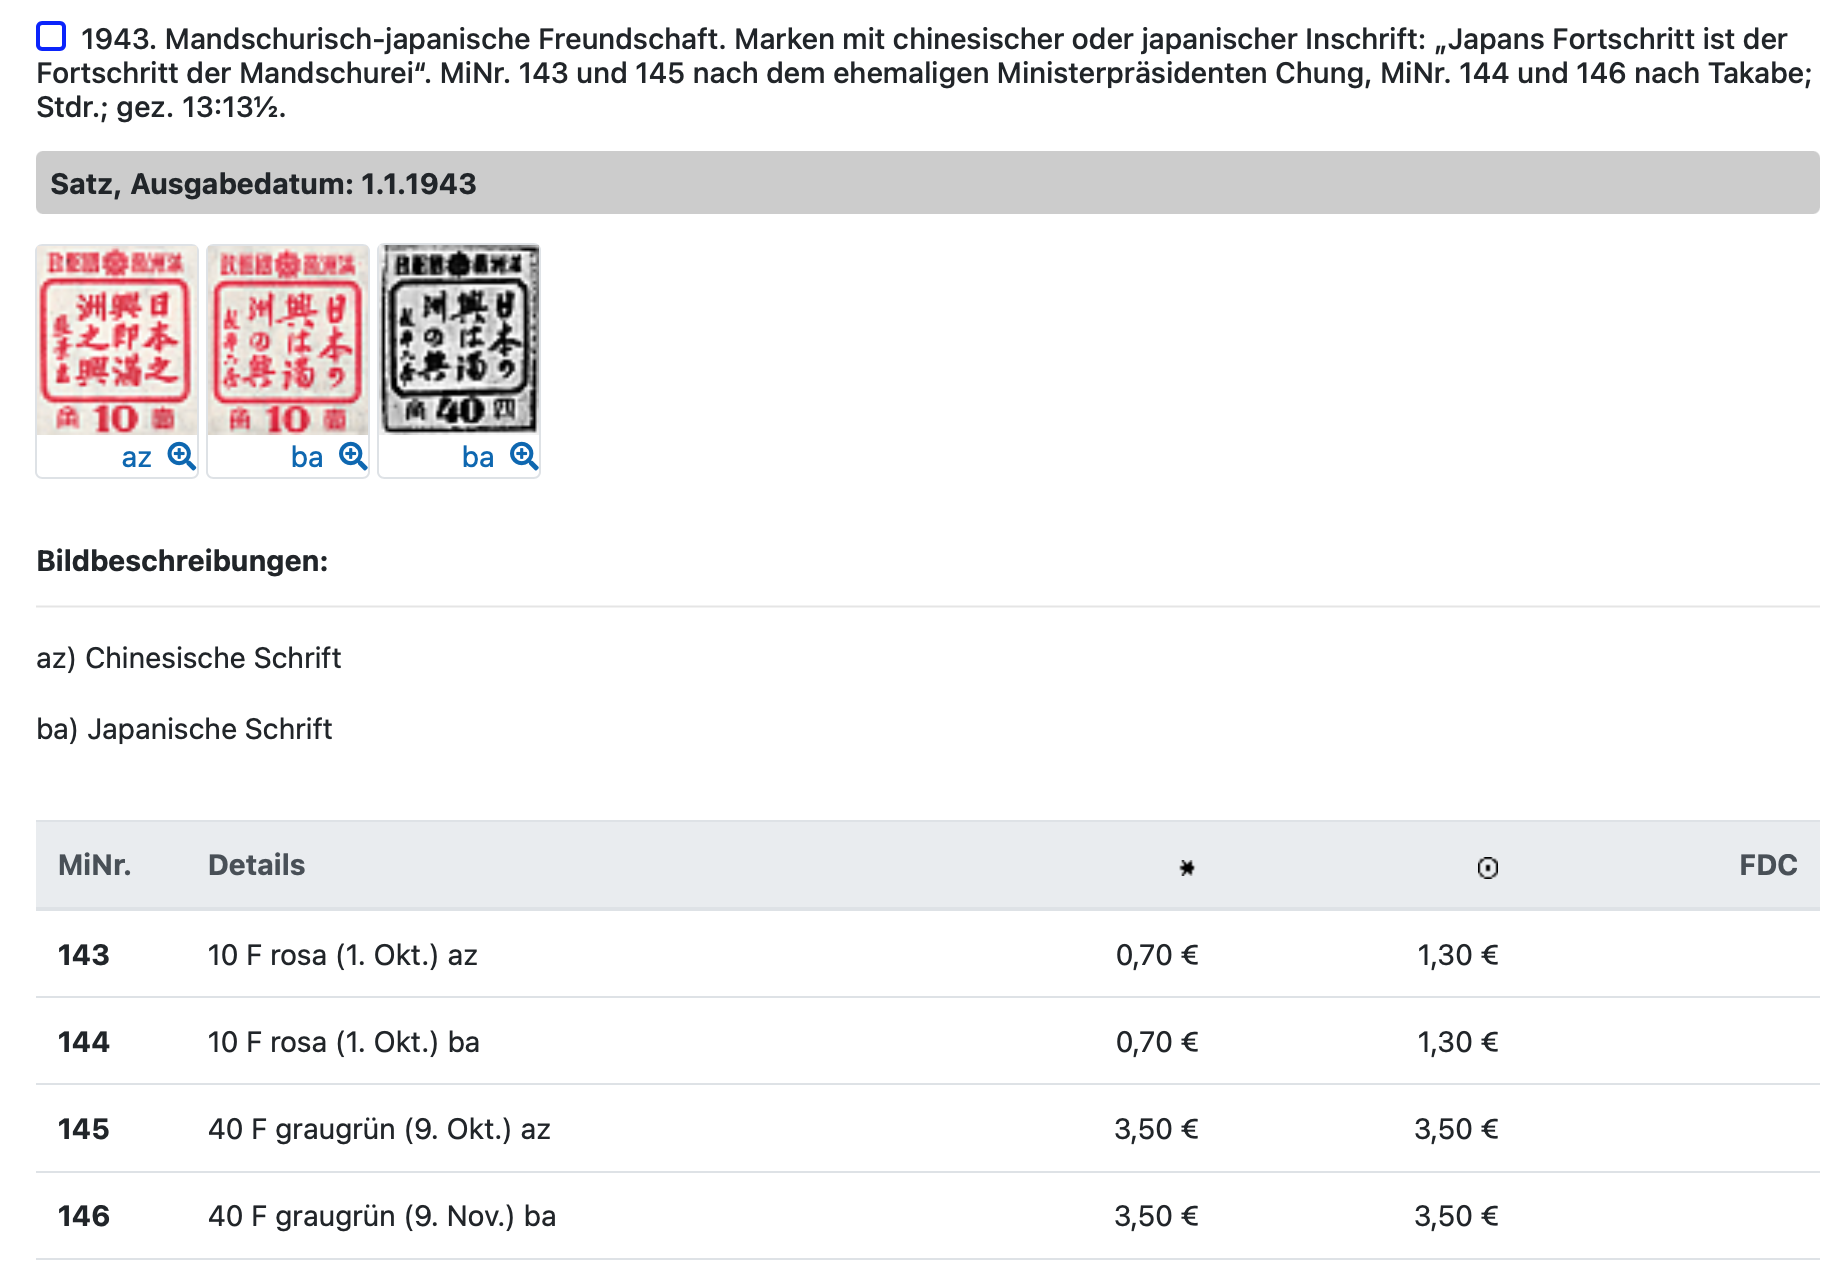The height and width of the screenshot is (1274, 1844).
Task: Click the magnifier icon next to az
Action: click(181, 456)
